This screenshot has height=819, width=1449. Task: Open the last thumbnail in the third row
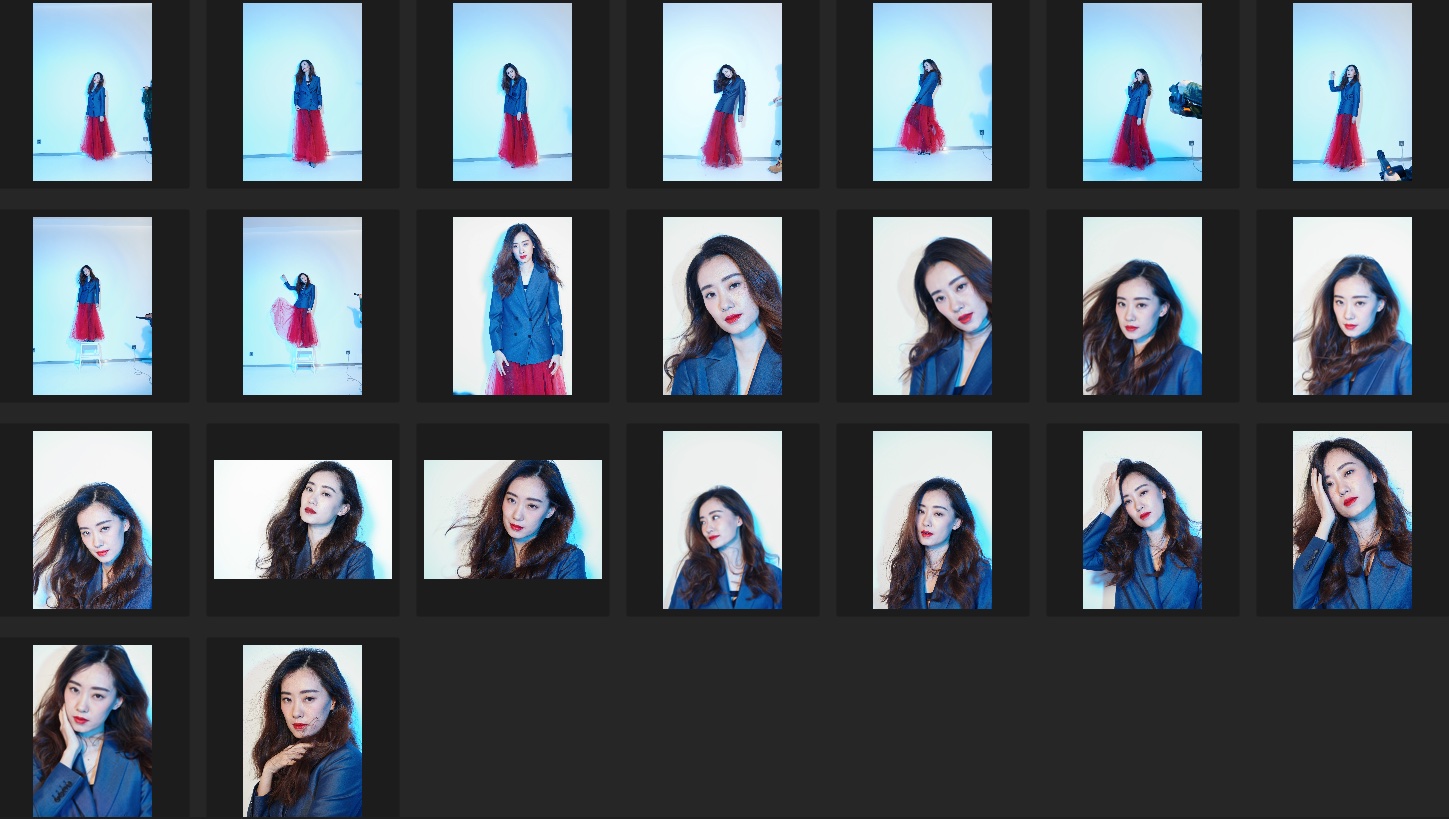pos(1352,520)
